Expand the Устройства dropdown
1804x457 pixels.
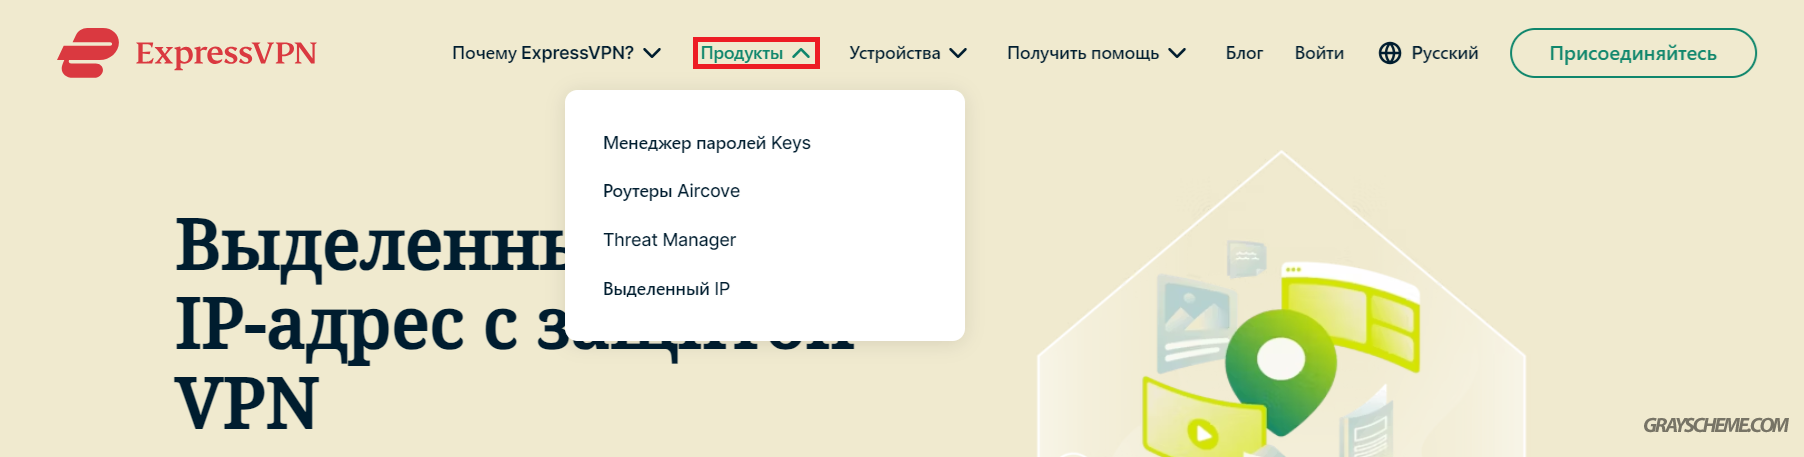tap(908, 53)
